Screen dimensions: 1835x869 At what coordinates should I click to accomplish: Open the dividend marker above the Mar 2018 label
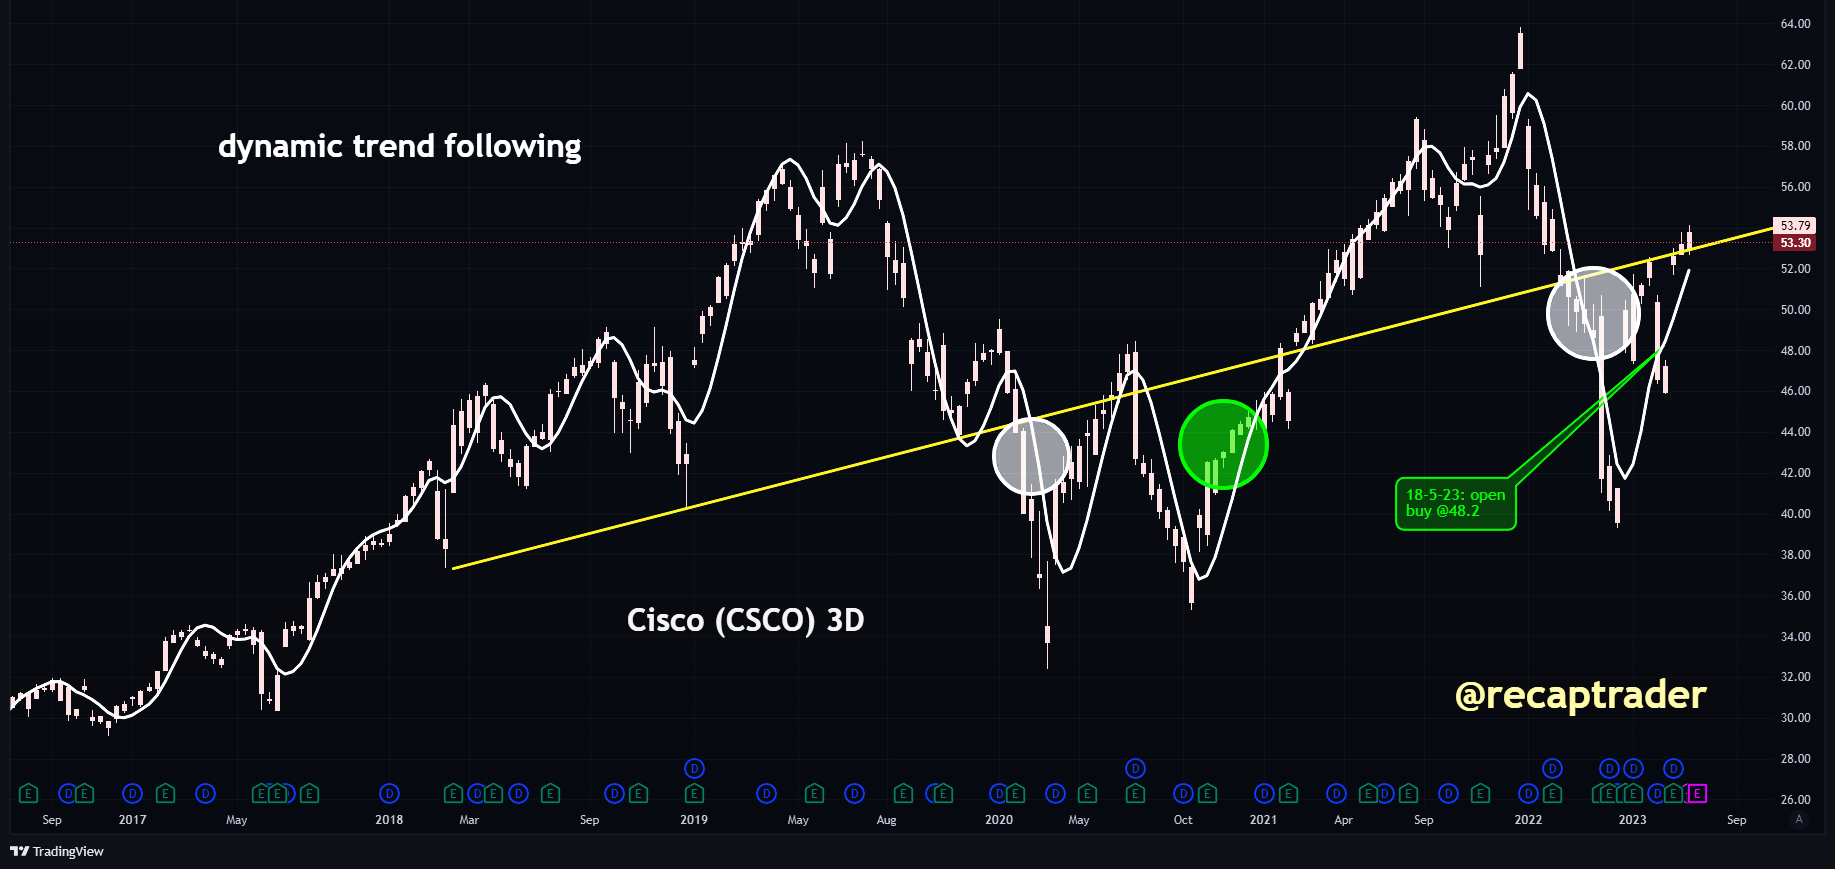point(477,794)
